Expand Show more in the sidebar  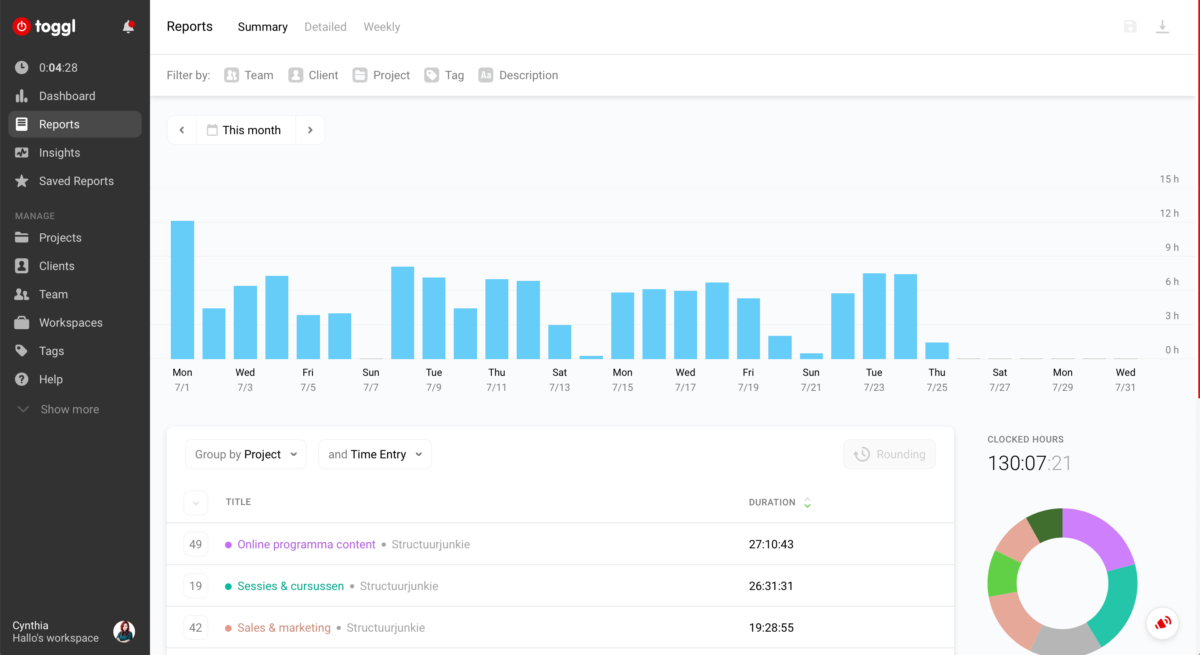click(x=69, y=409)
